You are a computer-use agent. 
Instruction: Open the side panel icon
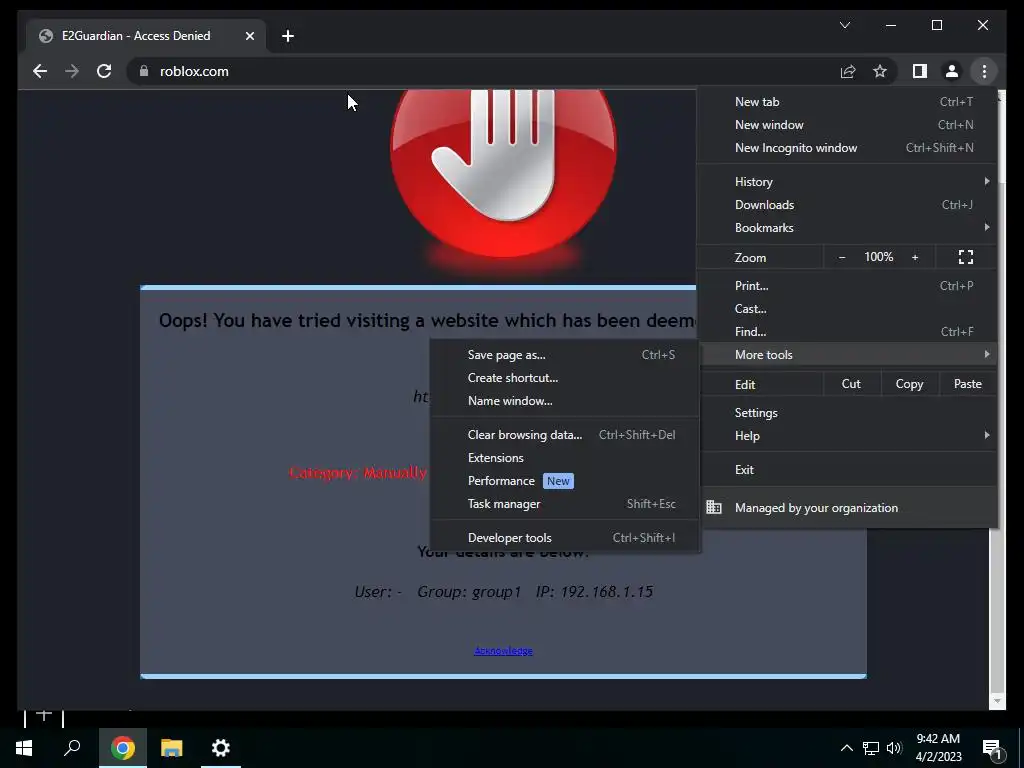(x=920, y=71)
